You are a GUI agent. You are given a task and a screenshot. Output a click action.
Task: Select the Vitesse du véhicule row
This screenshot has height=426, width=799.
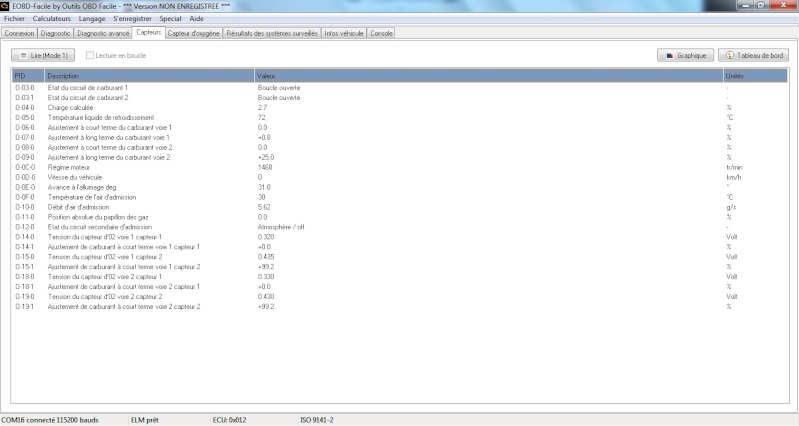(x=400, y=177)
